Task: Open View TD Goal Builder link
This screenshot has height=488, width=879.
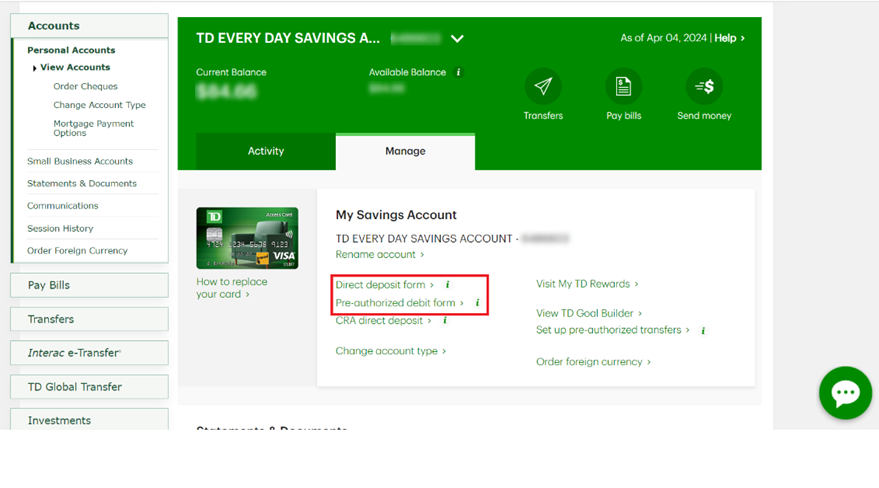Action: coord(589,313)
